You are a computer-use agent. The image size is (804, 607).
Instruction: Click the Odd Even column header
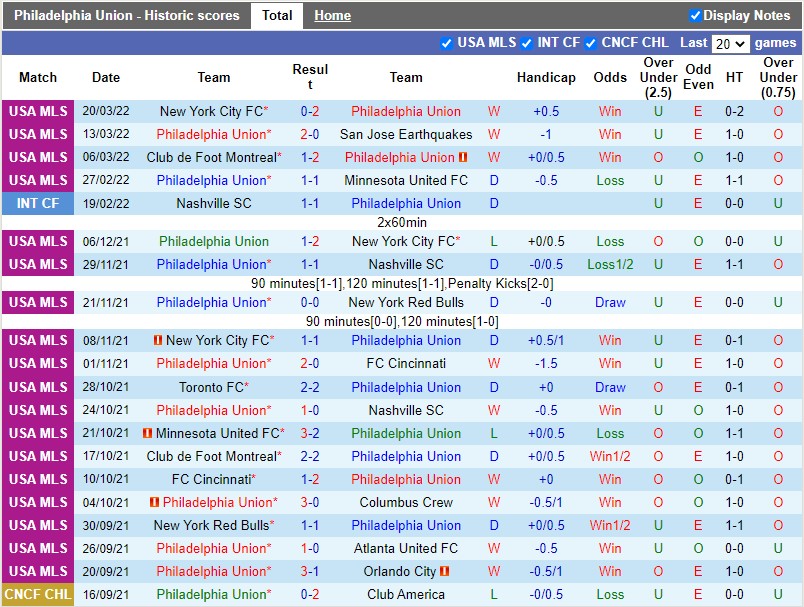click(698, 77)
